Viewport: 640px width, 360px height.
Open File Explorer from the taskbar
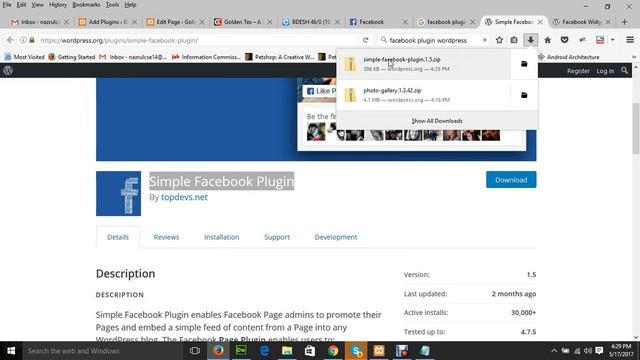tap(287, 351)
